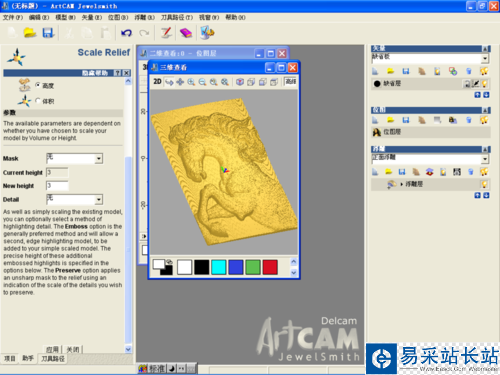Viewport: 500px width, 375px height.
Task: Toggle visibility bulb of the relief layer
Action: click(484, 184)
